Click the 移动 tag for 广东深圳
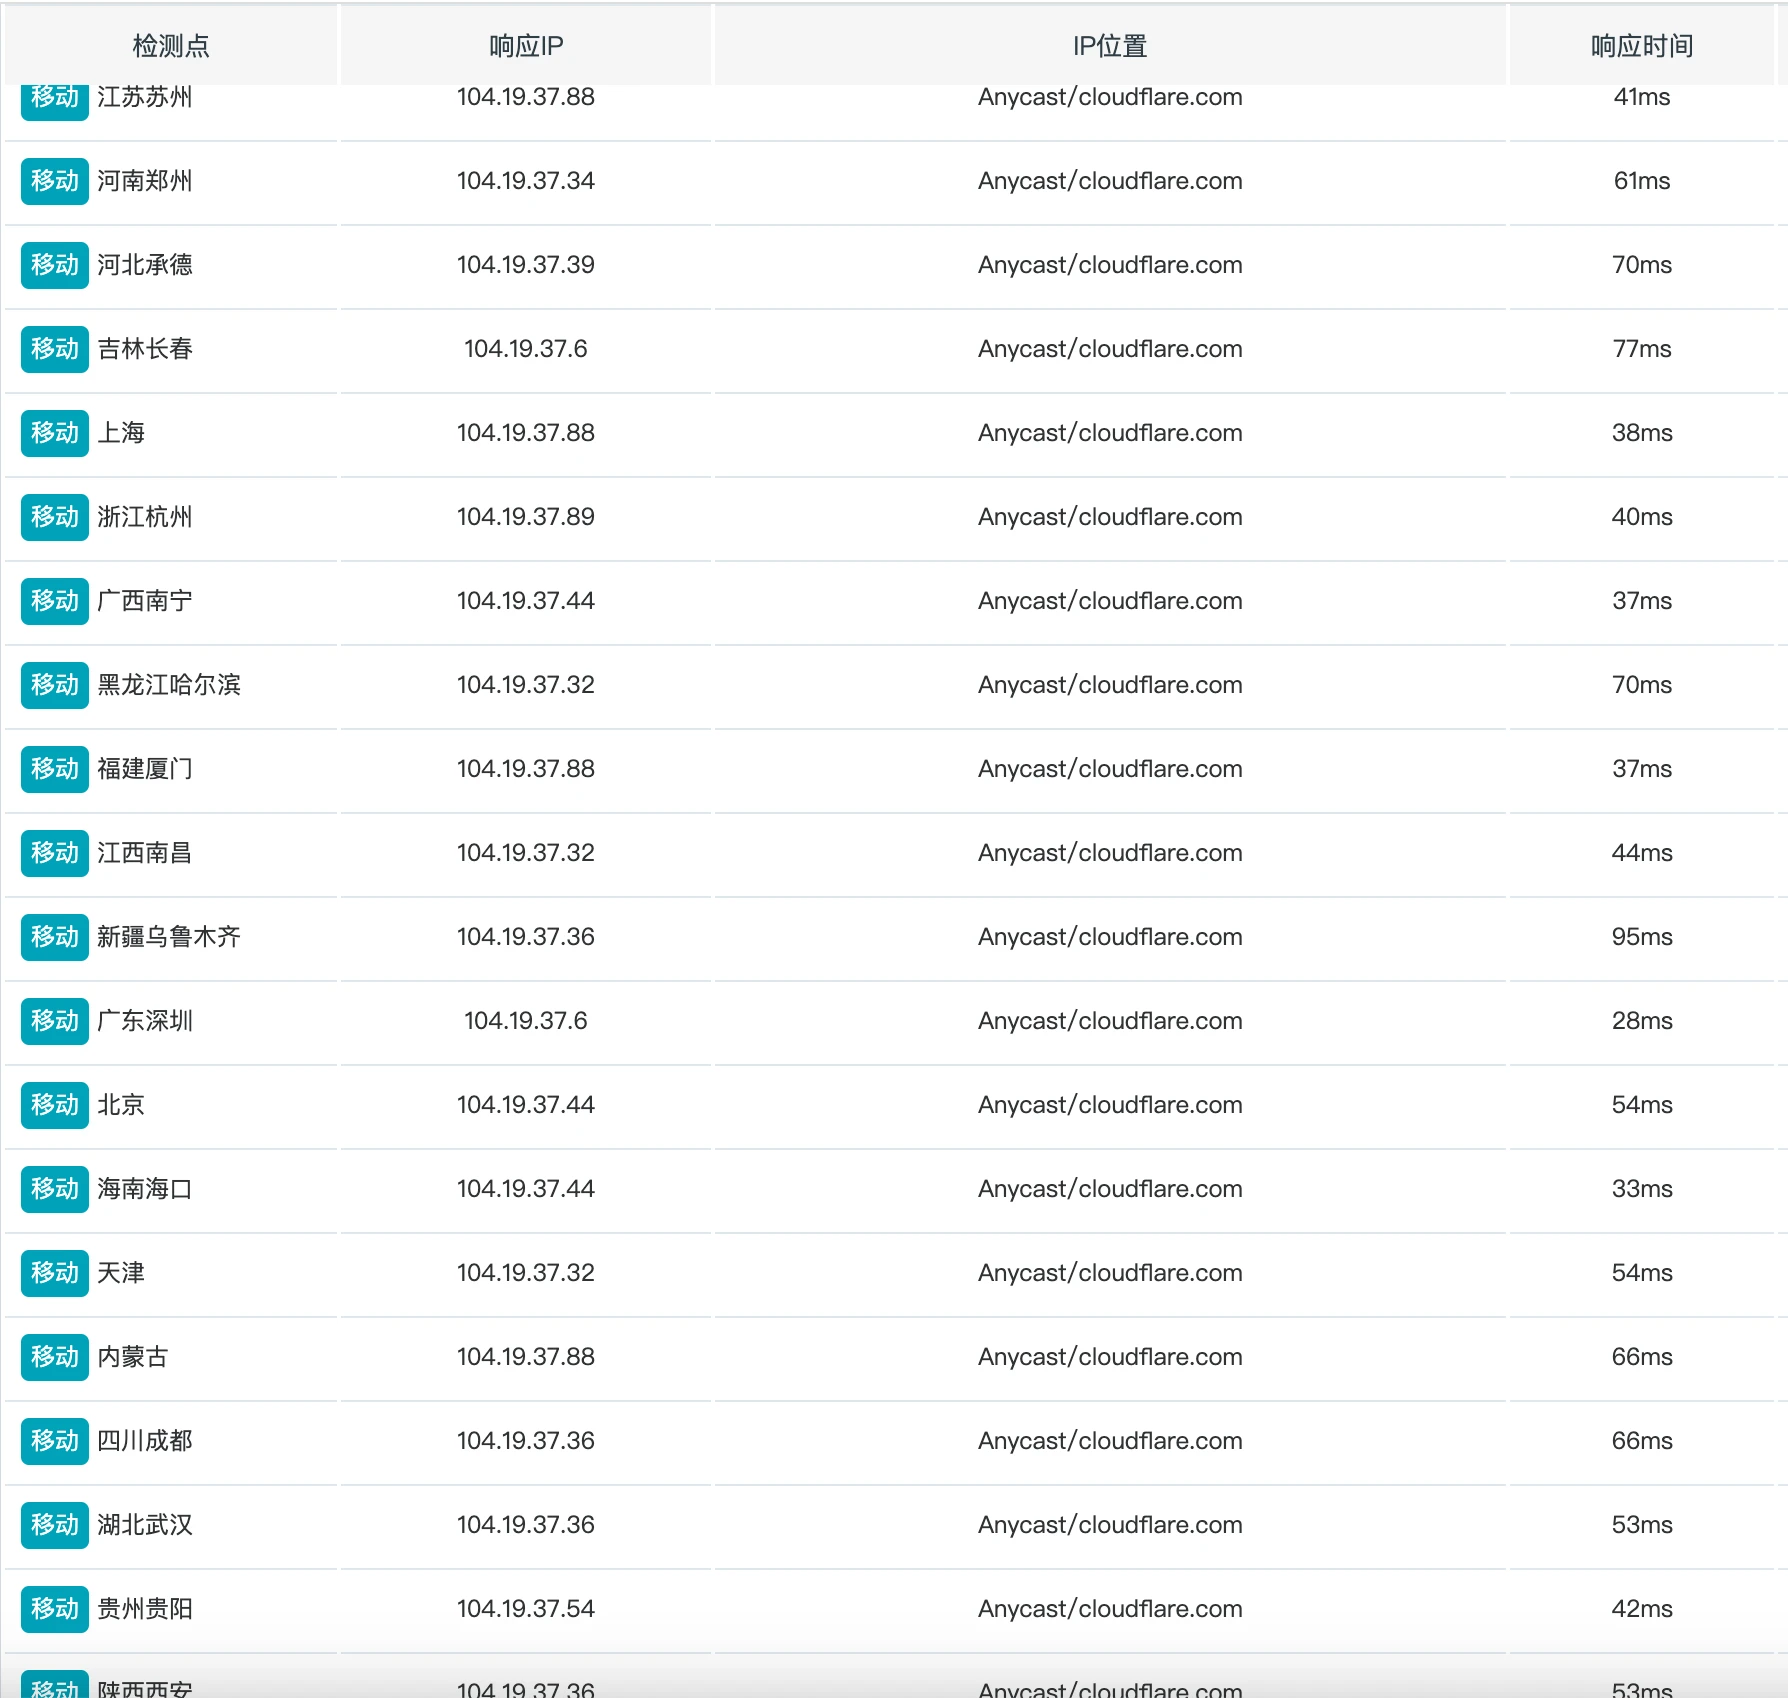The height and width of the screenshot is (1698, 1788). point(54,1021)
